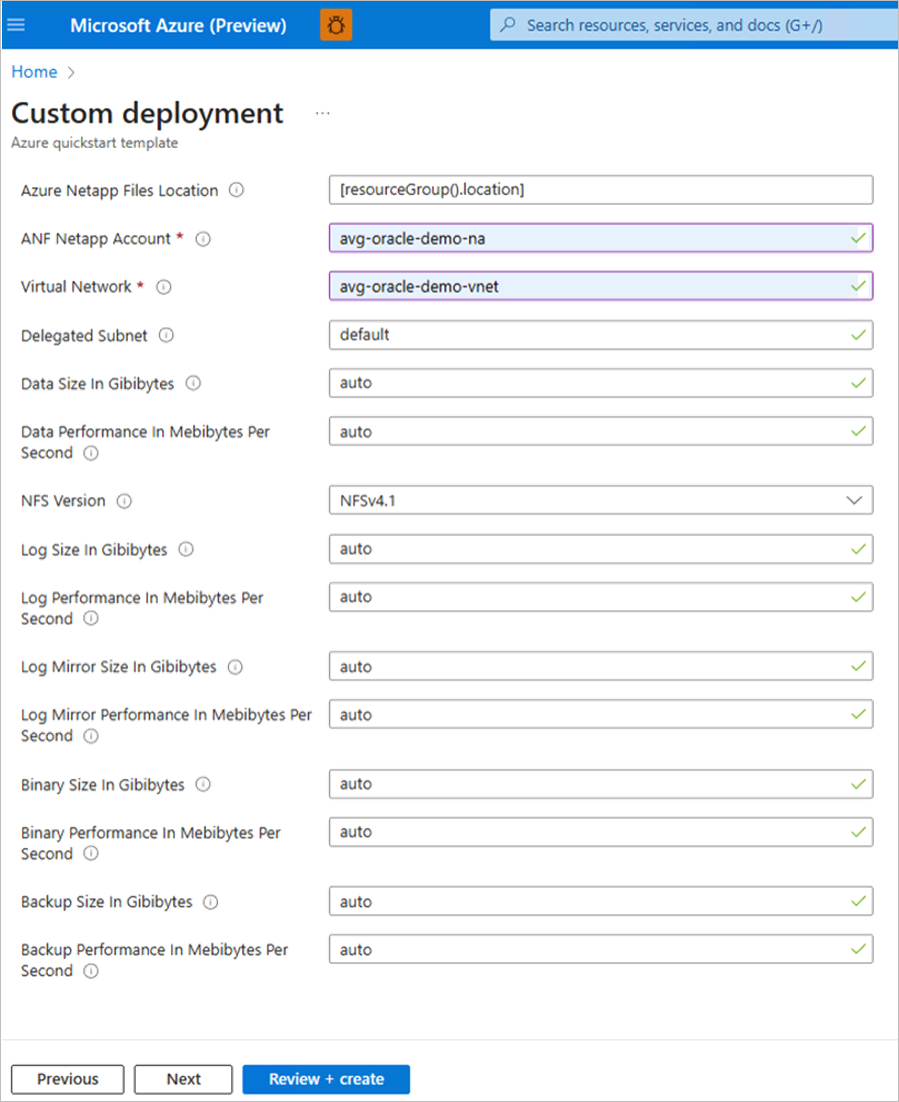Return using the Previous button
The image size is (899, 1102).
coord(68,1079)
